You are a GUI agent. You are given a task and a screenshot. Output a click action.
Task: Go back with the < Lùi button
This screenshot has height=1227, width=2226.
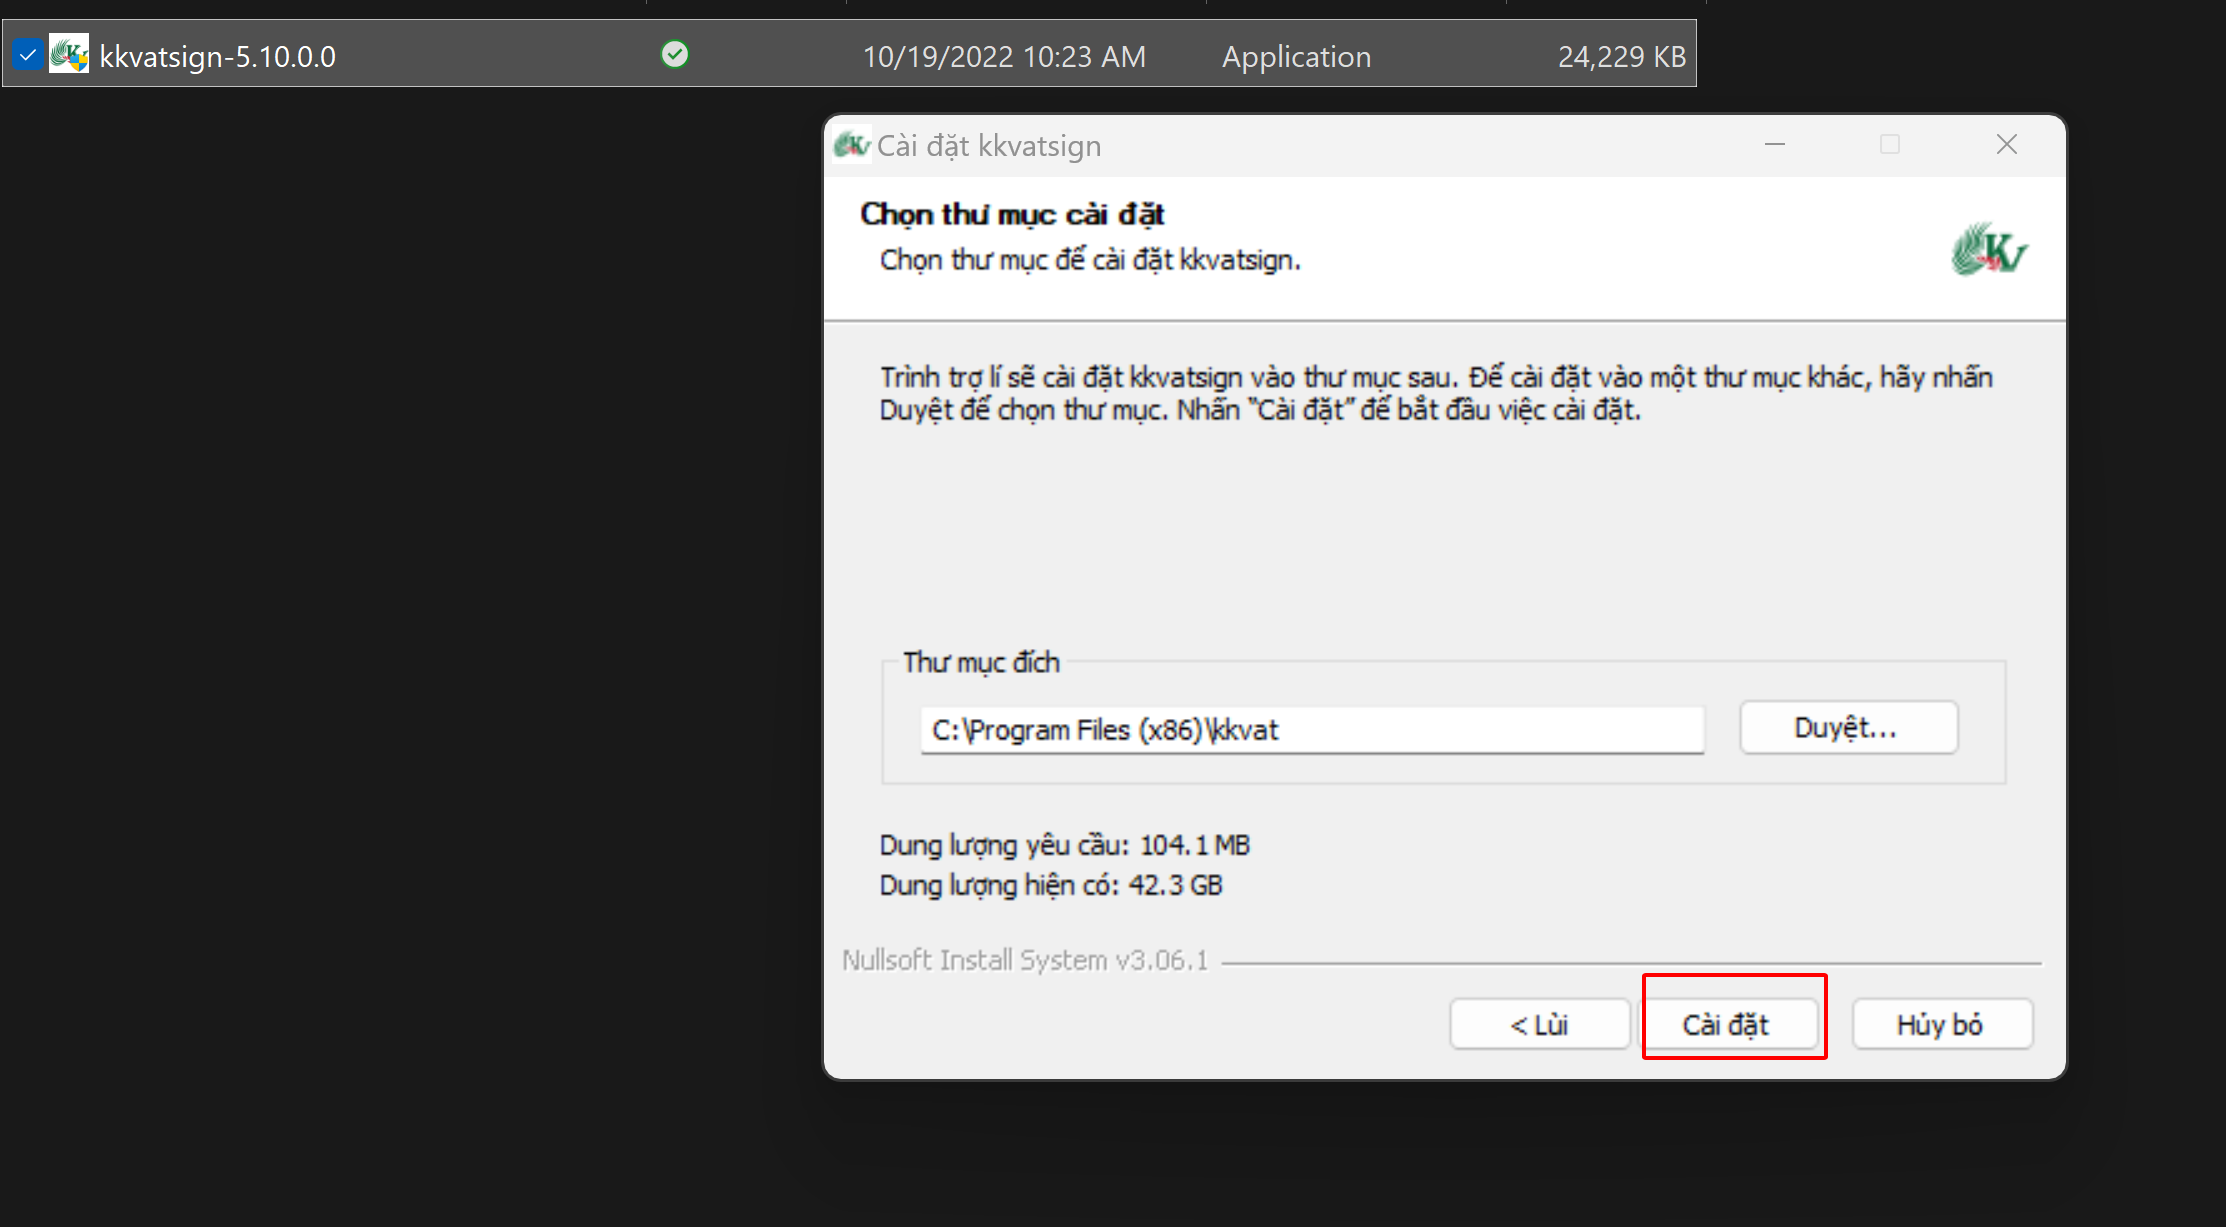(x=1539, y=1024)
